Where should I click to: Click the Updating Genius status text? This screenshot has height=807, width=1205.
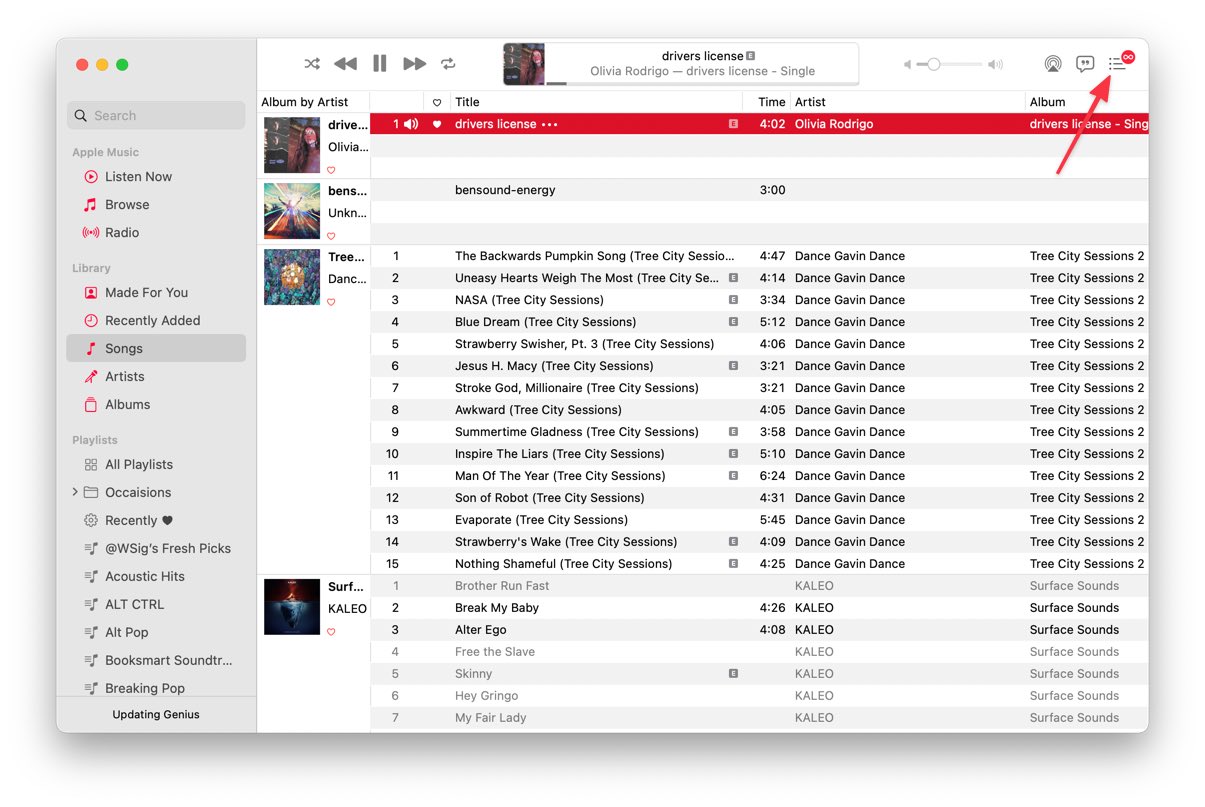156,715
